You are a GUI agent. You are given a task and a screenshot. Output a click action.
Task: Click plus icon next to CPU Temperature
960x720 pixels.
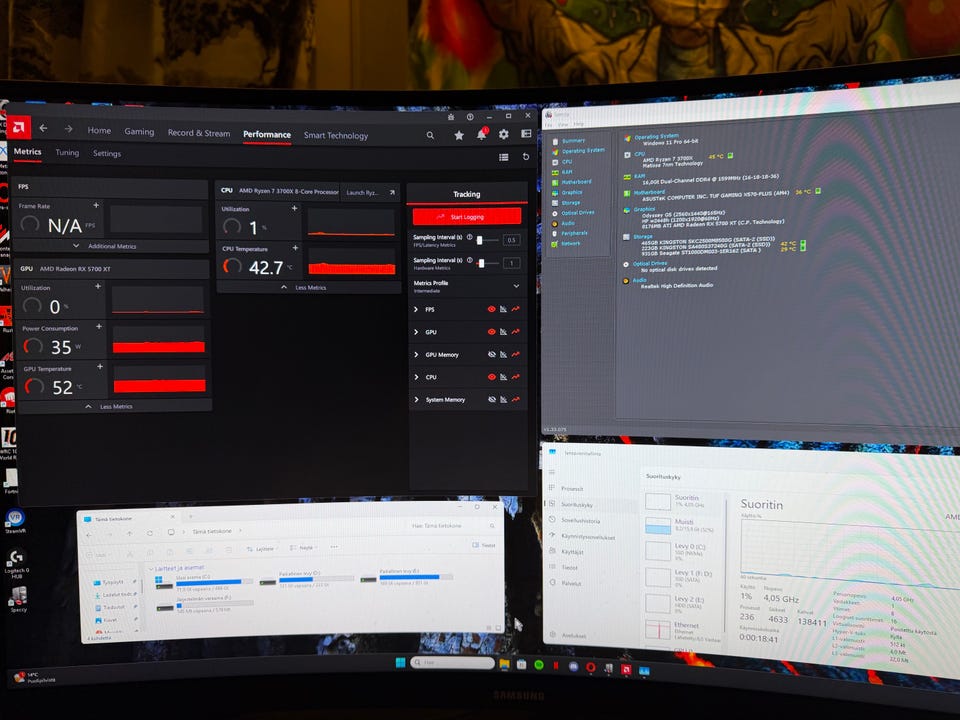pos(295,248)
